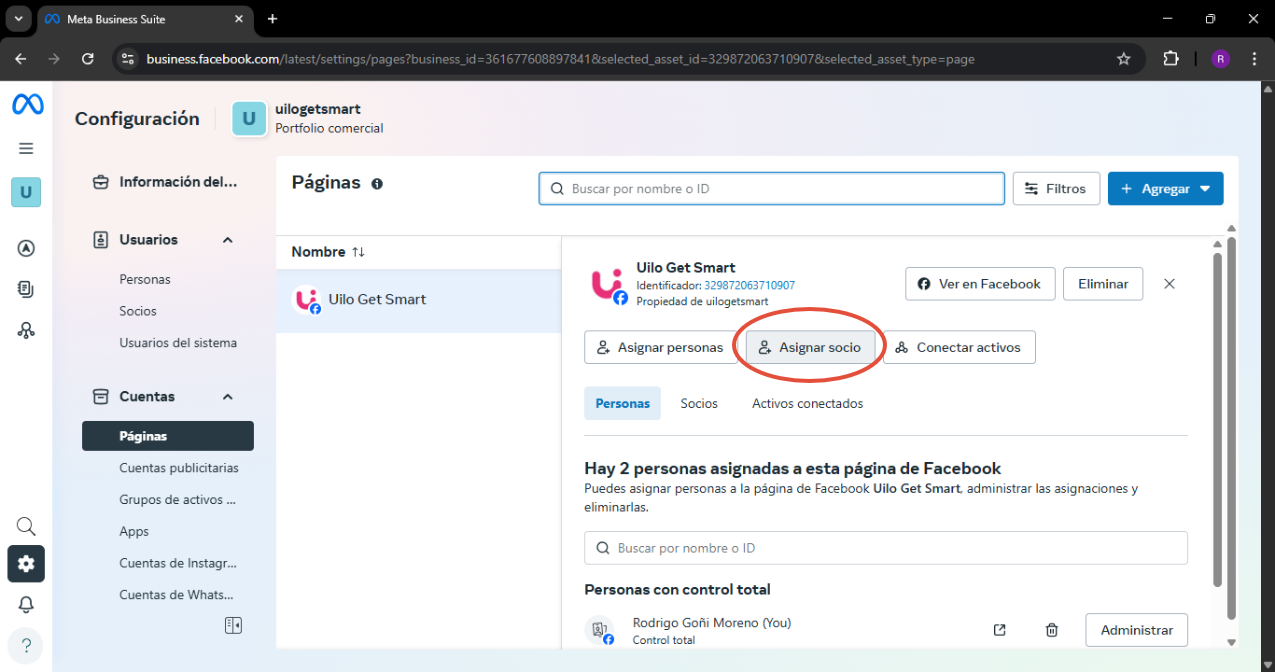1275x672 pixels.
Task: Close the Uilo Get Smart detail panel
Action: click(x=1169, y=284)
